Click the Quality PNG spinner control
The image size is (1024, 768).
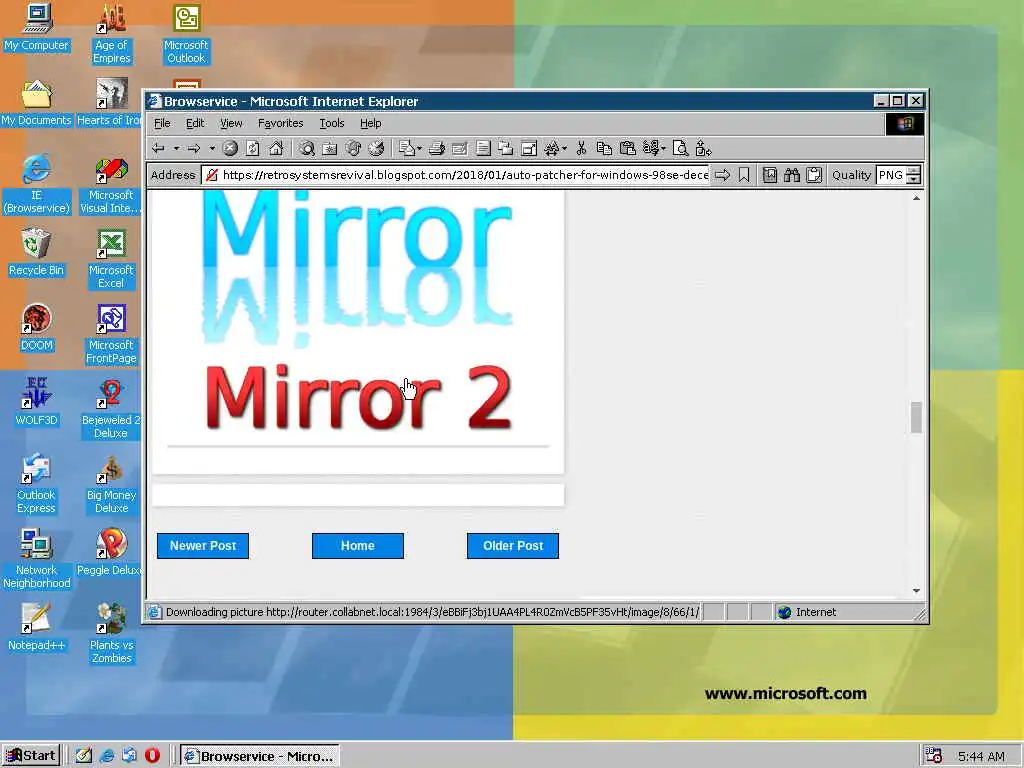tap(914, 175)
